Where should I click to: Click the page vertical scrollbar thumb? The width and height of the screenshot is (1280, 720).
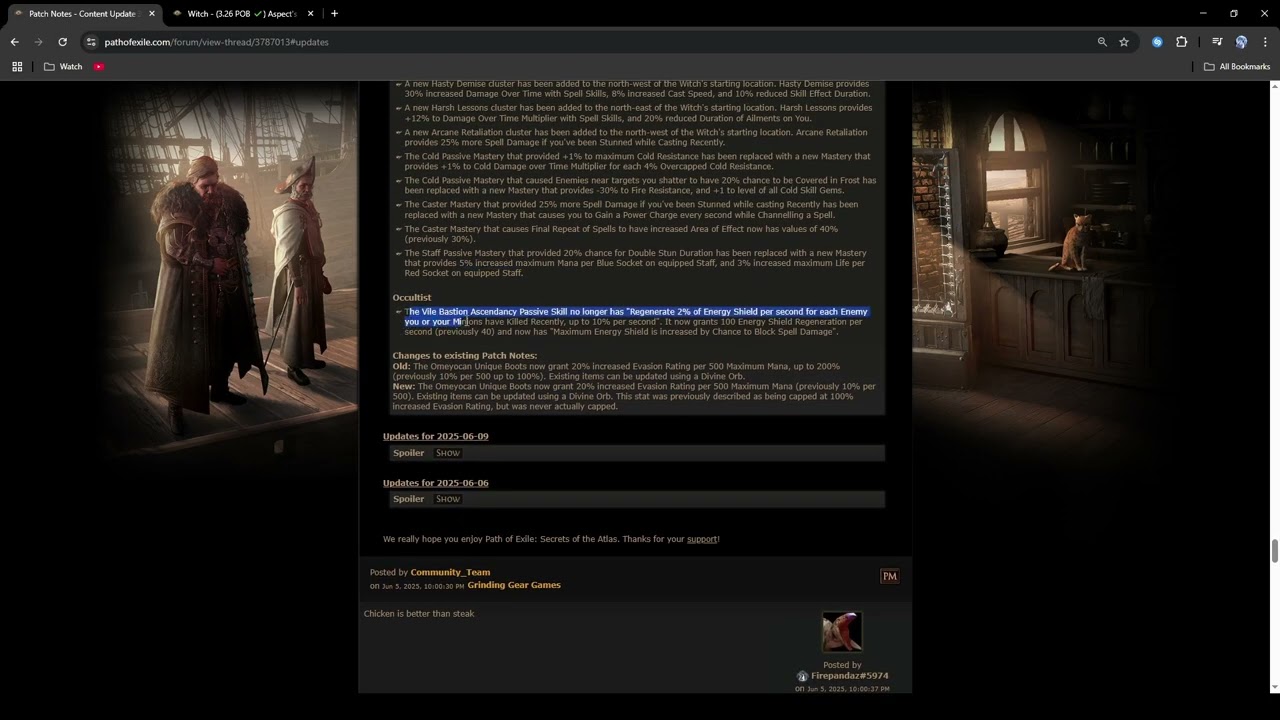1274,551
